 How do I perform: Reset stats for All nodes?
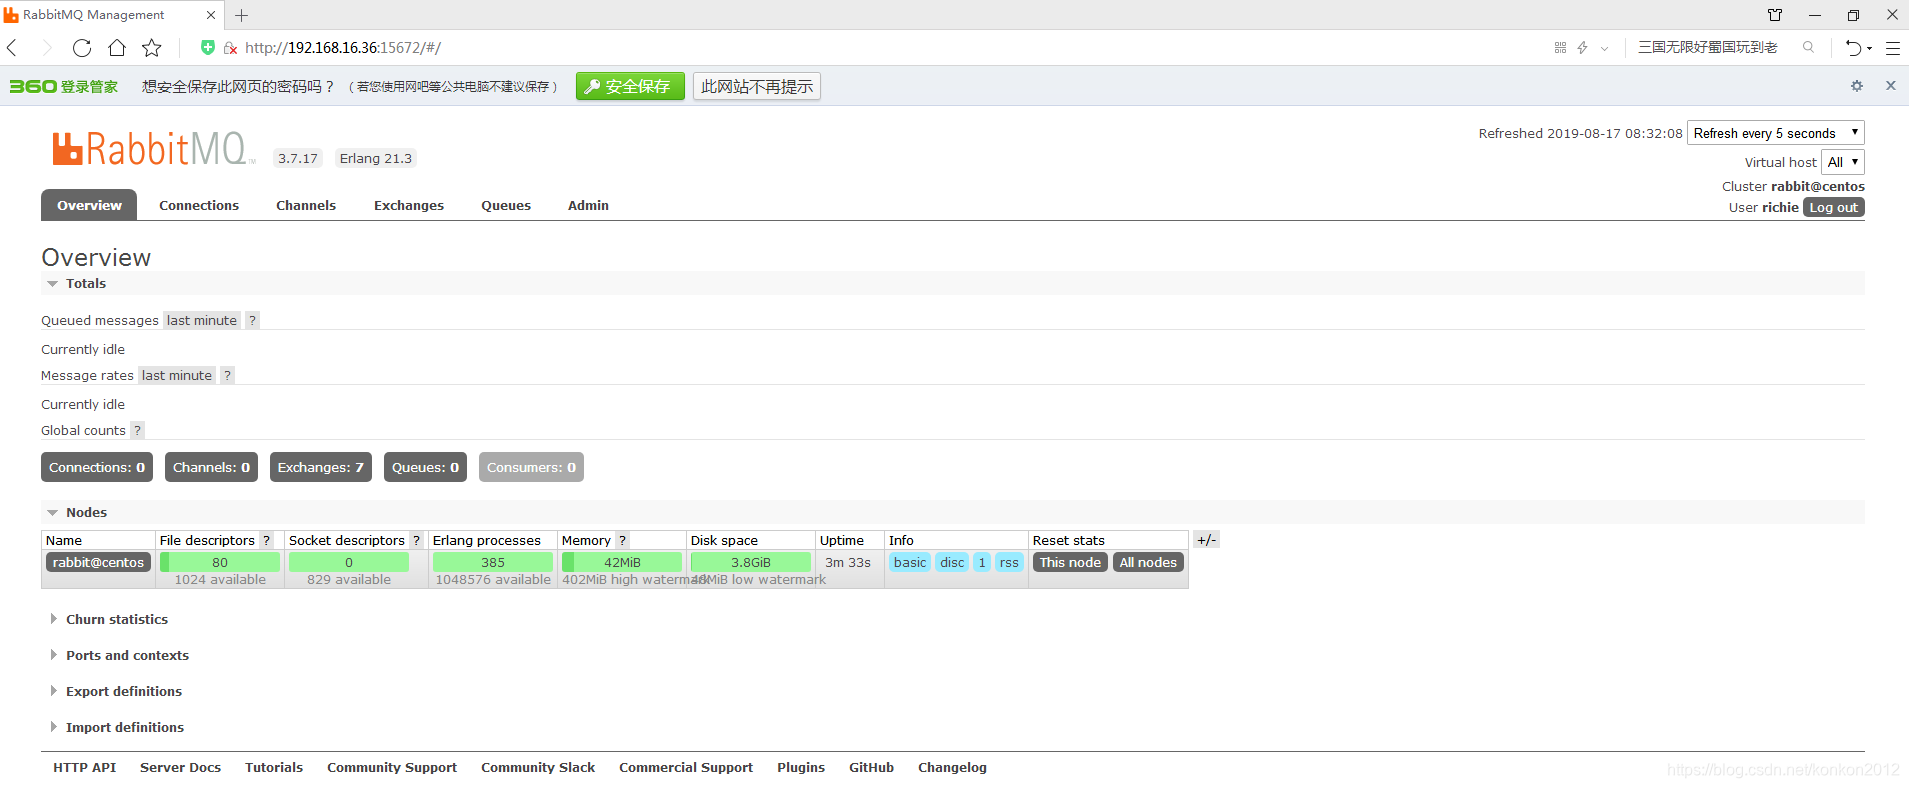click(1148, 562)
